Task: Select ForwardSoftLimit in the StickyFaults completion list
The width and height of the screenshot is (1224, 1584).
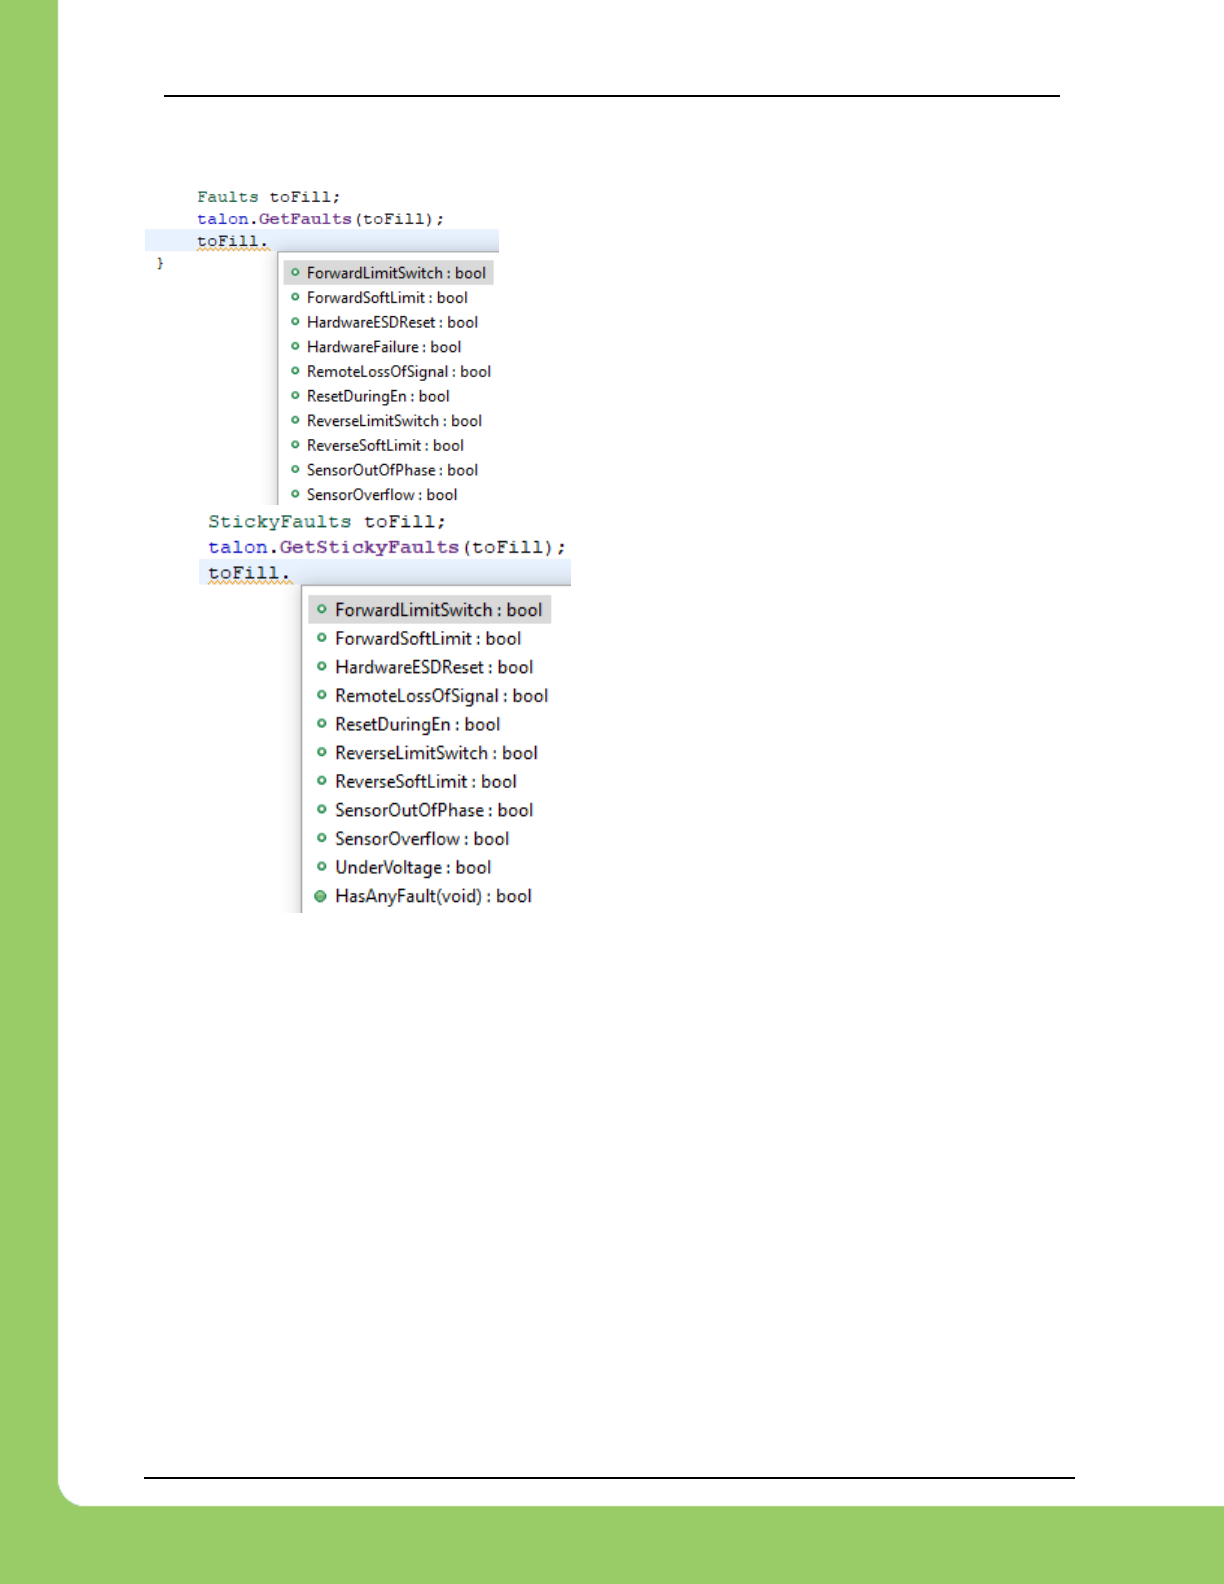Action: [x=428, y=639]
